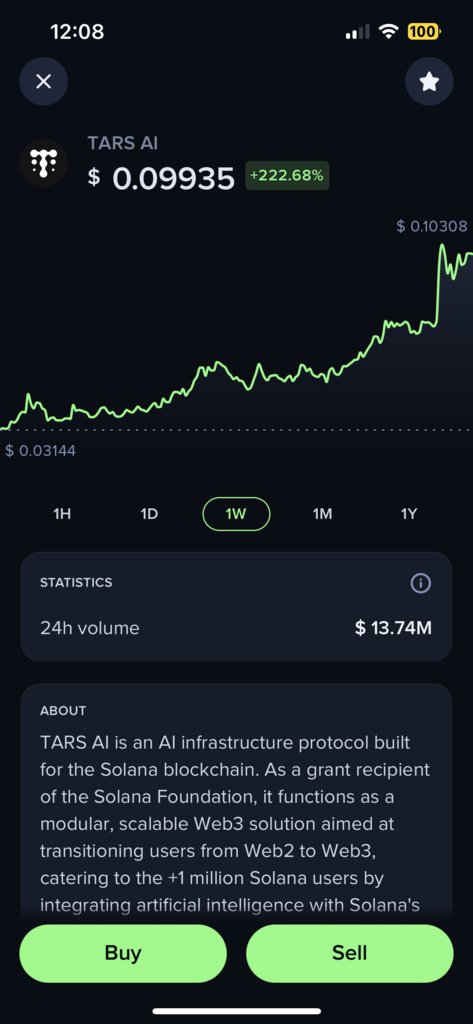473x1024 pixels.
Task: Select the 1D chart timeframe
Action: pos(150,514)
